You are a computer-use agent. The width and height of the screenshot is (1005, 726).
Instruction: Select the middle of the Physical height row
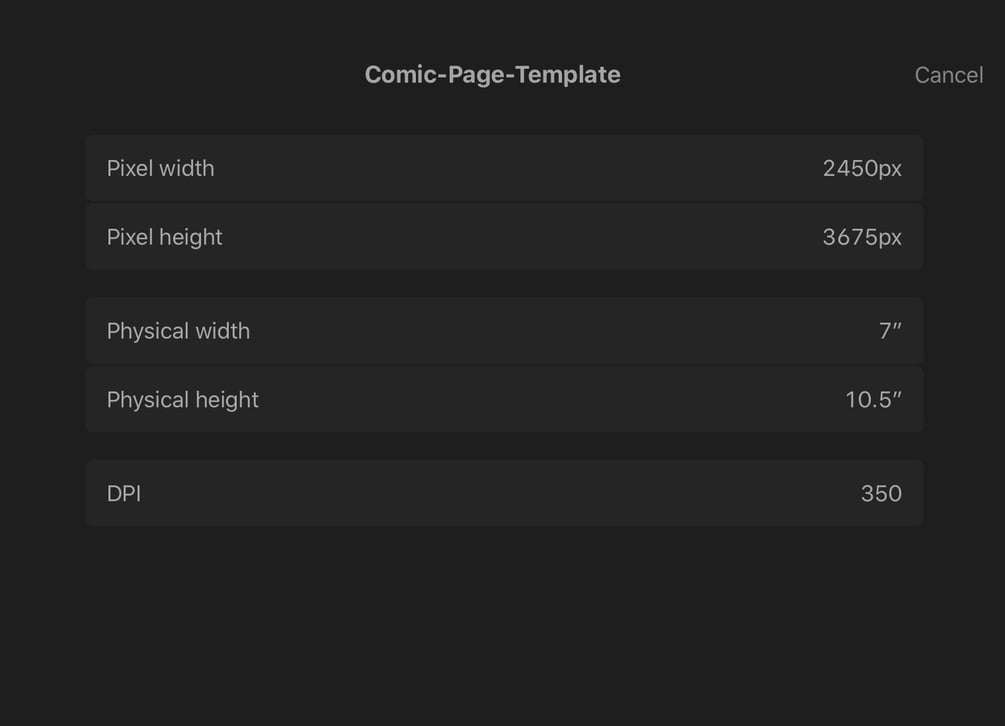tap(504, 400)
